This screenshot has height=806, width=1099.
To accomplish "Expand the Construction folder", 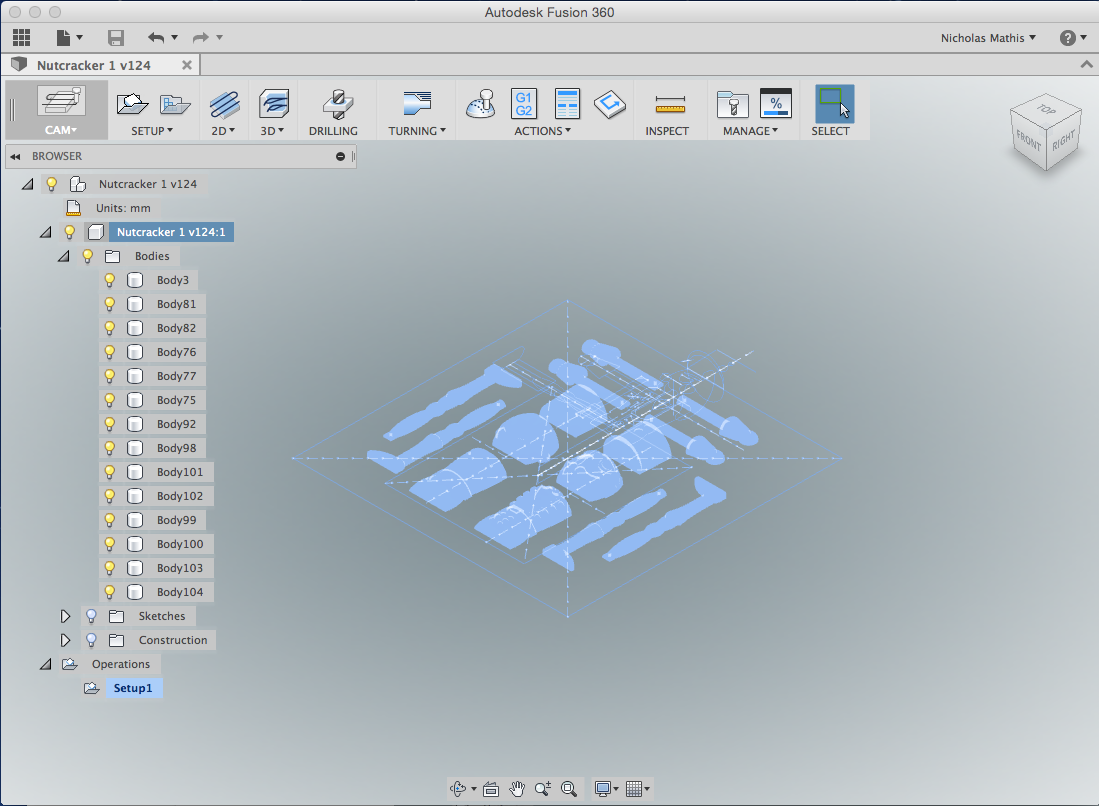I will coord(65,640).
